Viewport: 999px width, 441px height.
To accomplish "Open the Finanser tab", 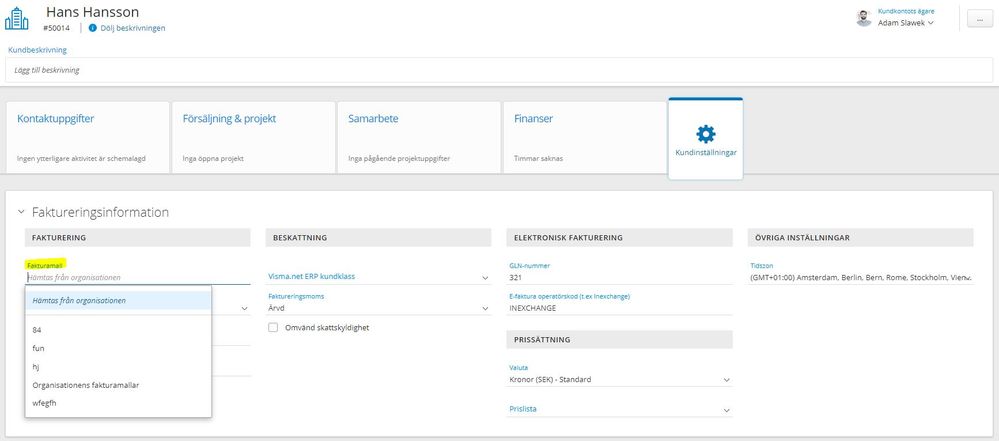I will pos(585,137).
